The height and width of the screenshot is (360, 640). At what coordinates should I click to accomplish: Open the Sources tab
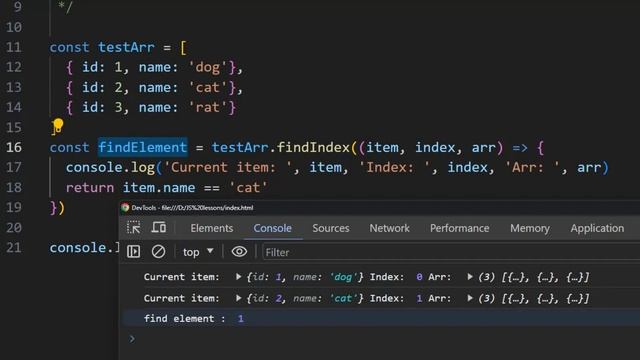(331, 228)
